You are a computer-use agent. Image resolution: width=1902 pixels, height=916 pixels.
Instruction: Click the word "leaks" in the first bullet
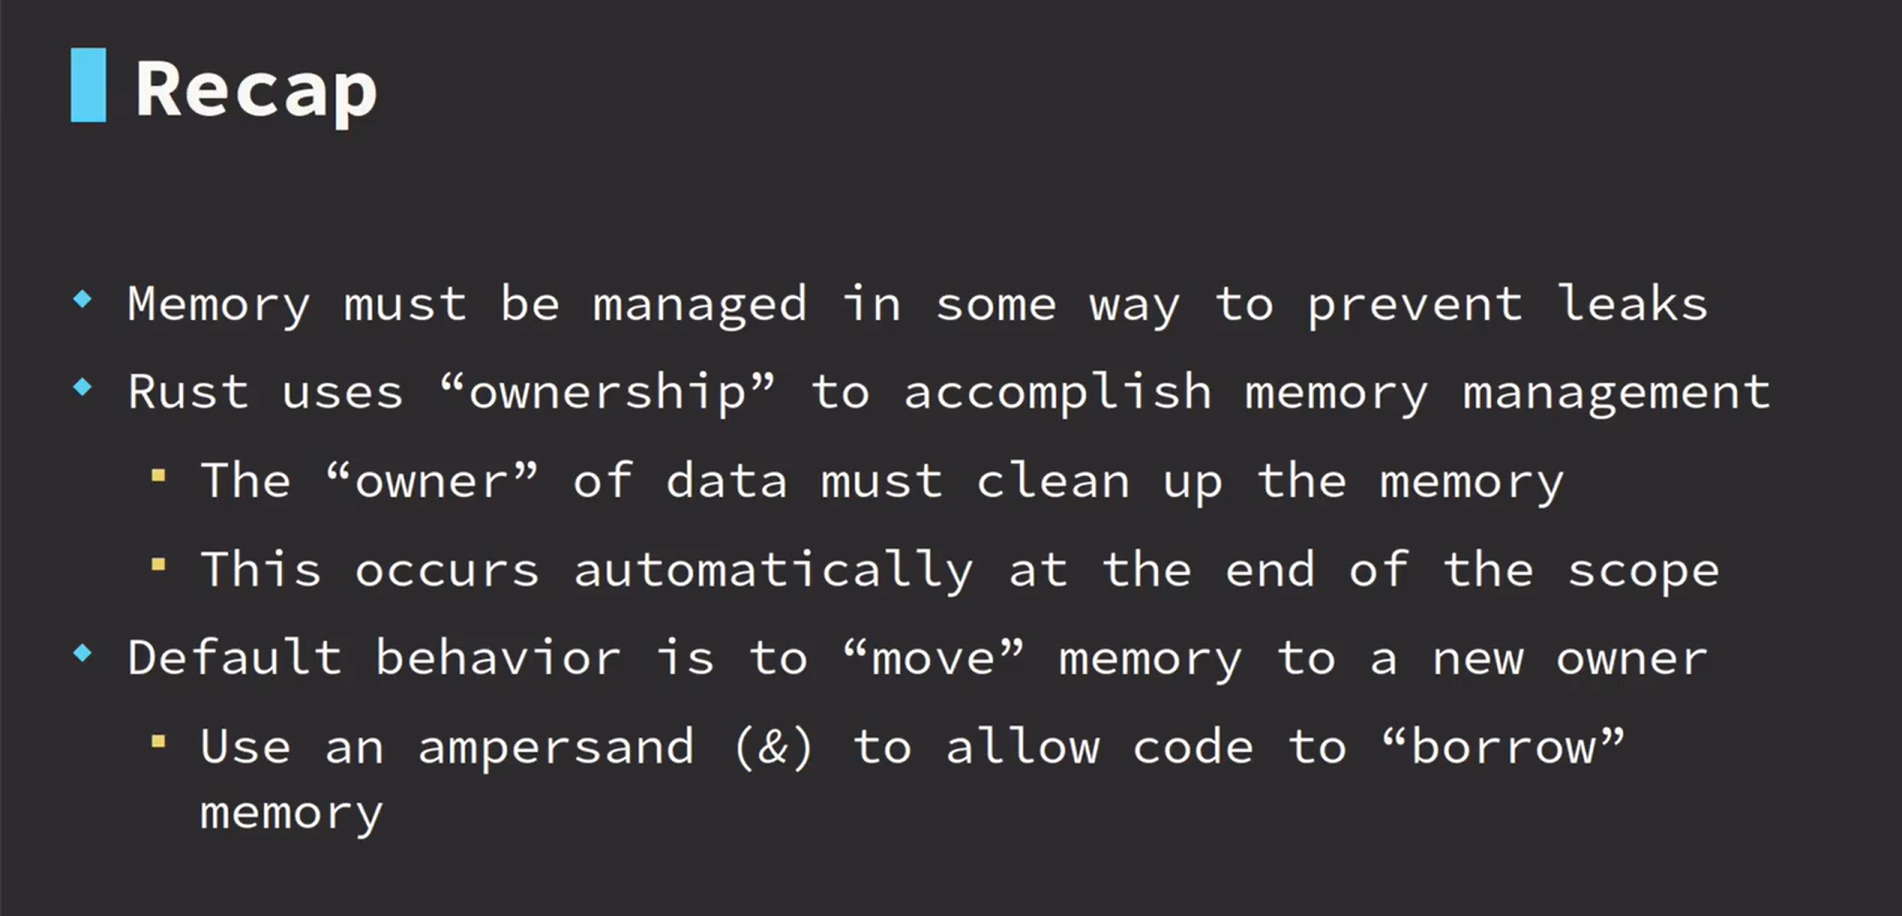1632,304
